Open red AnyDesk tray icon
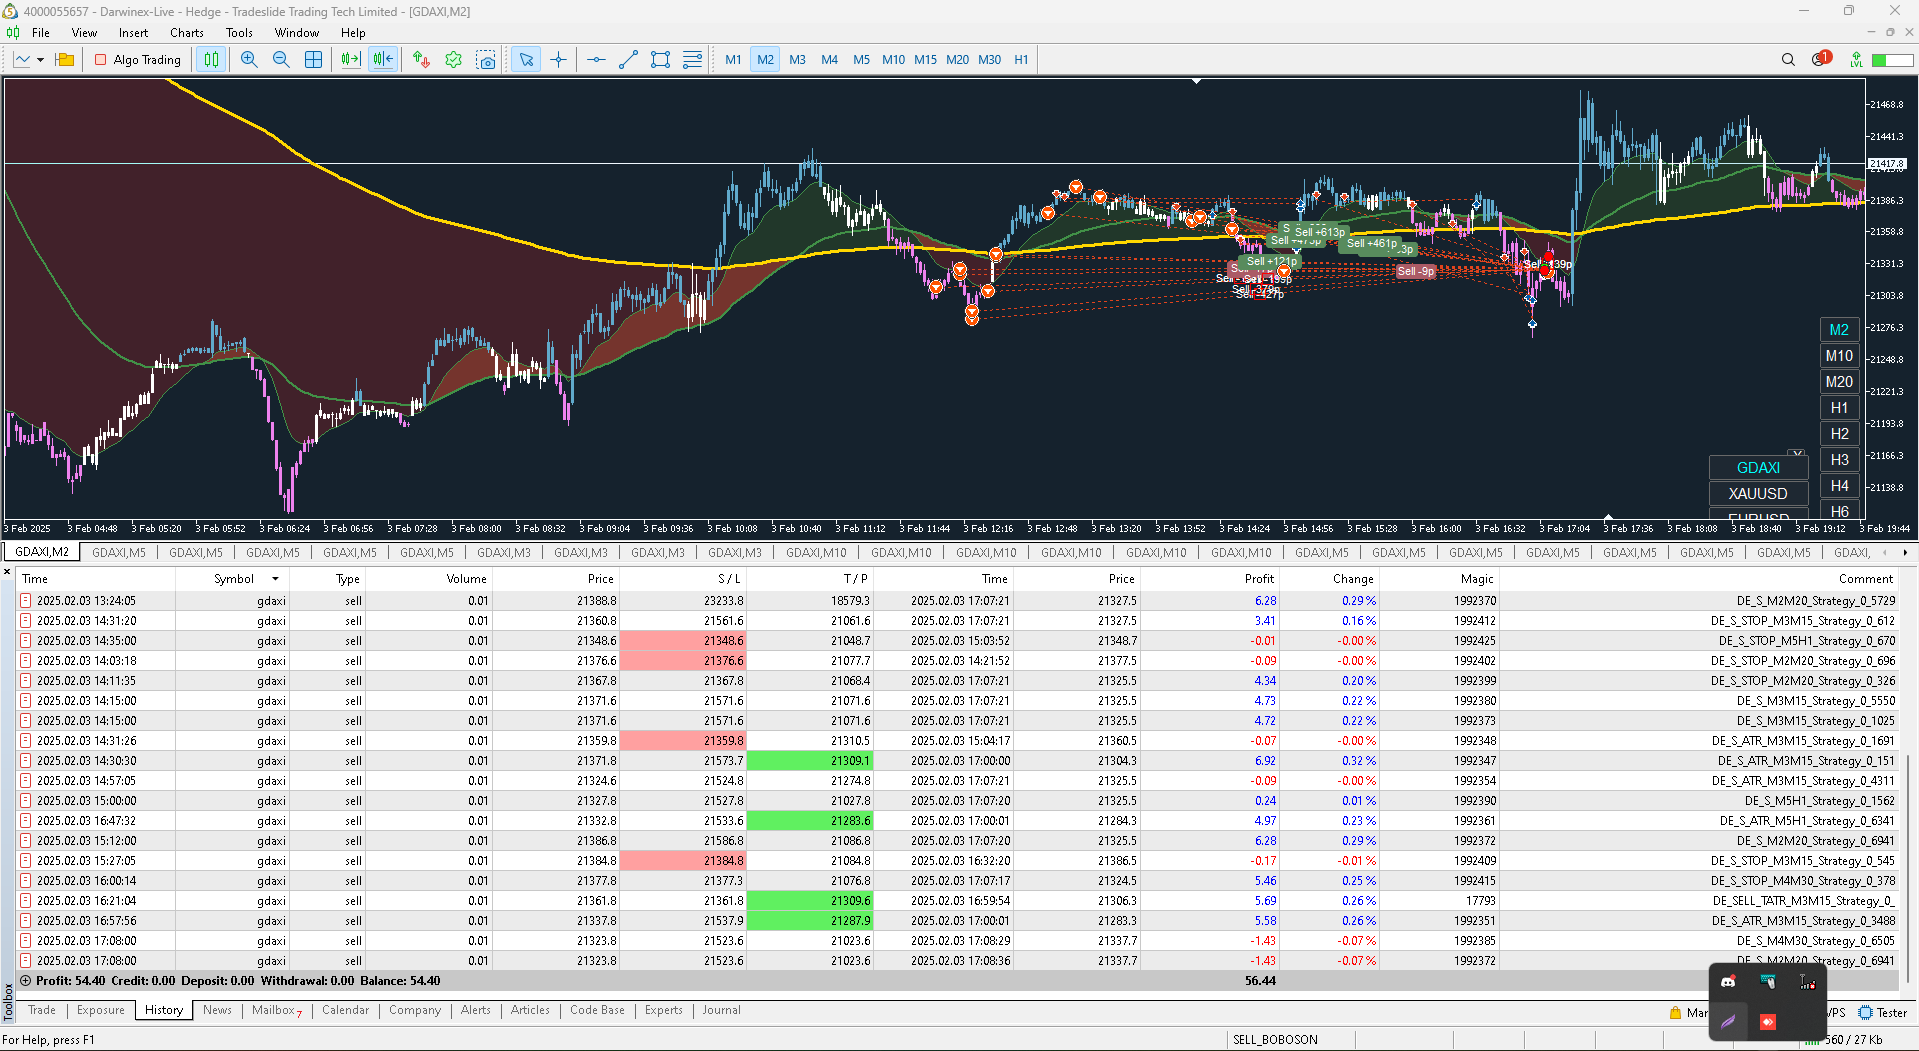The width and height of the screenshot is (1919, 1051). pos(1768,1022)
